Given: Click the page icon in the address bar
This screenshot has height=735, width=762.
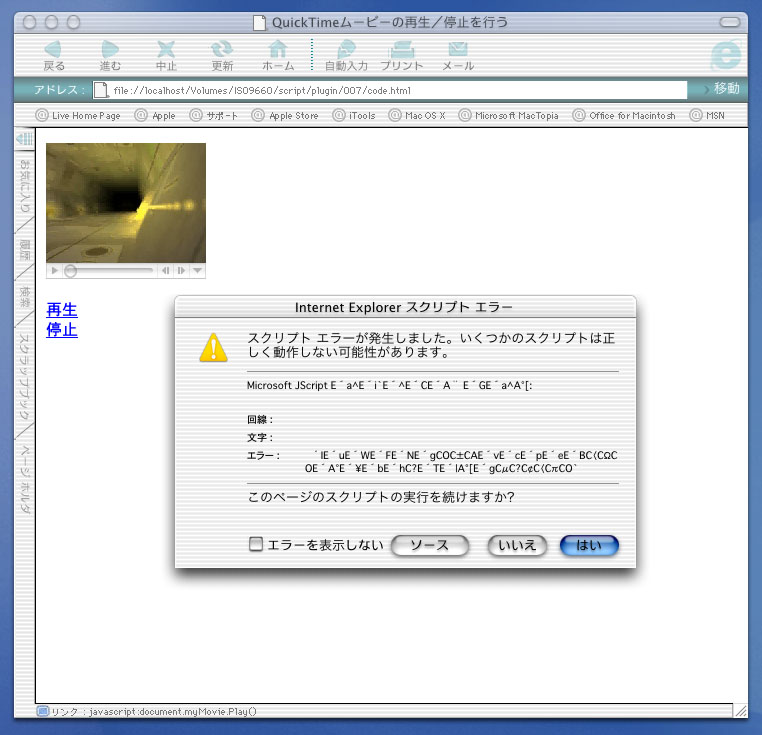Looking at the screenshot, I should tap(101, 90).
